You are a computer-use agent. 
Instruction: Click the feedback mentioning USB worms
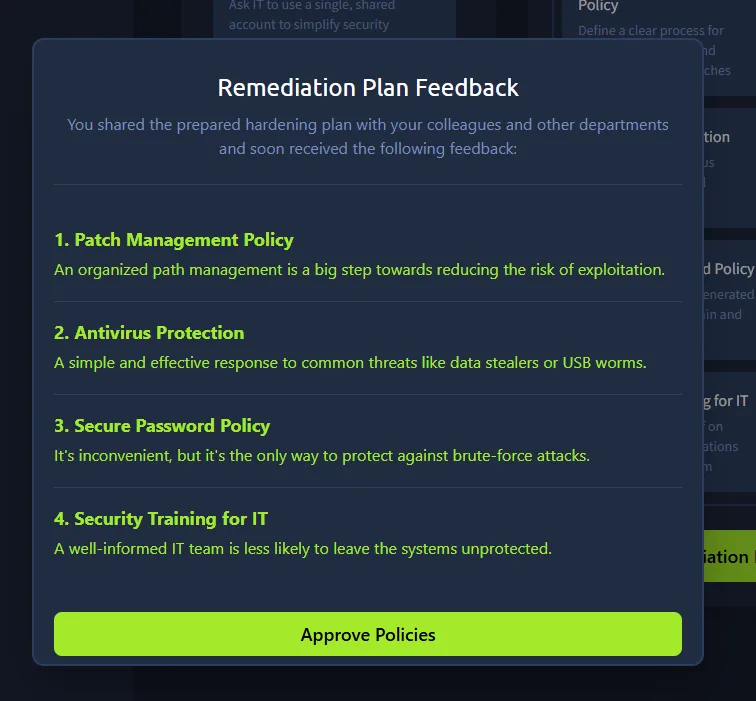pos(350,362)
